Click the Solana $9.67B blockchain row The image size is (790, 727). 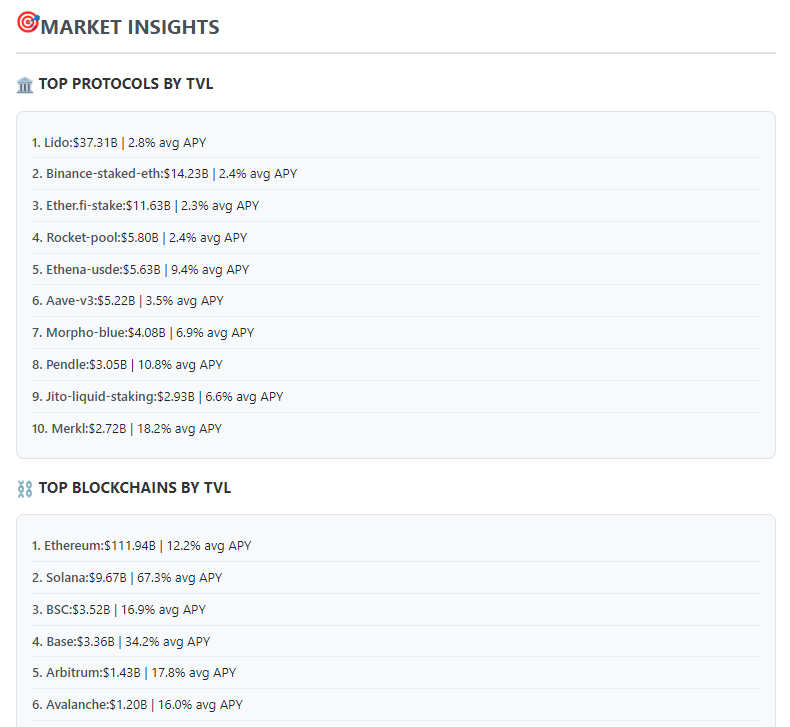[x=396, y=577]
